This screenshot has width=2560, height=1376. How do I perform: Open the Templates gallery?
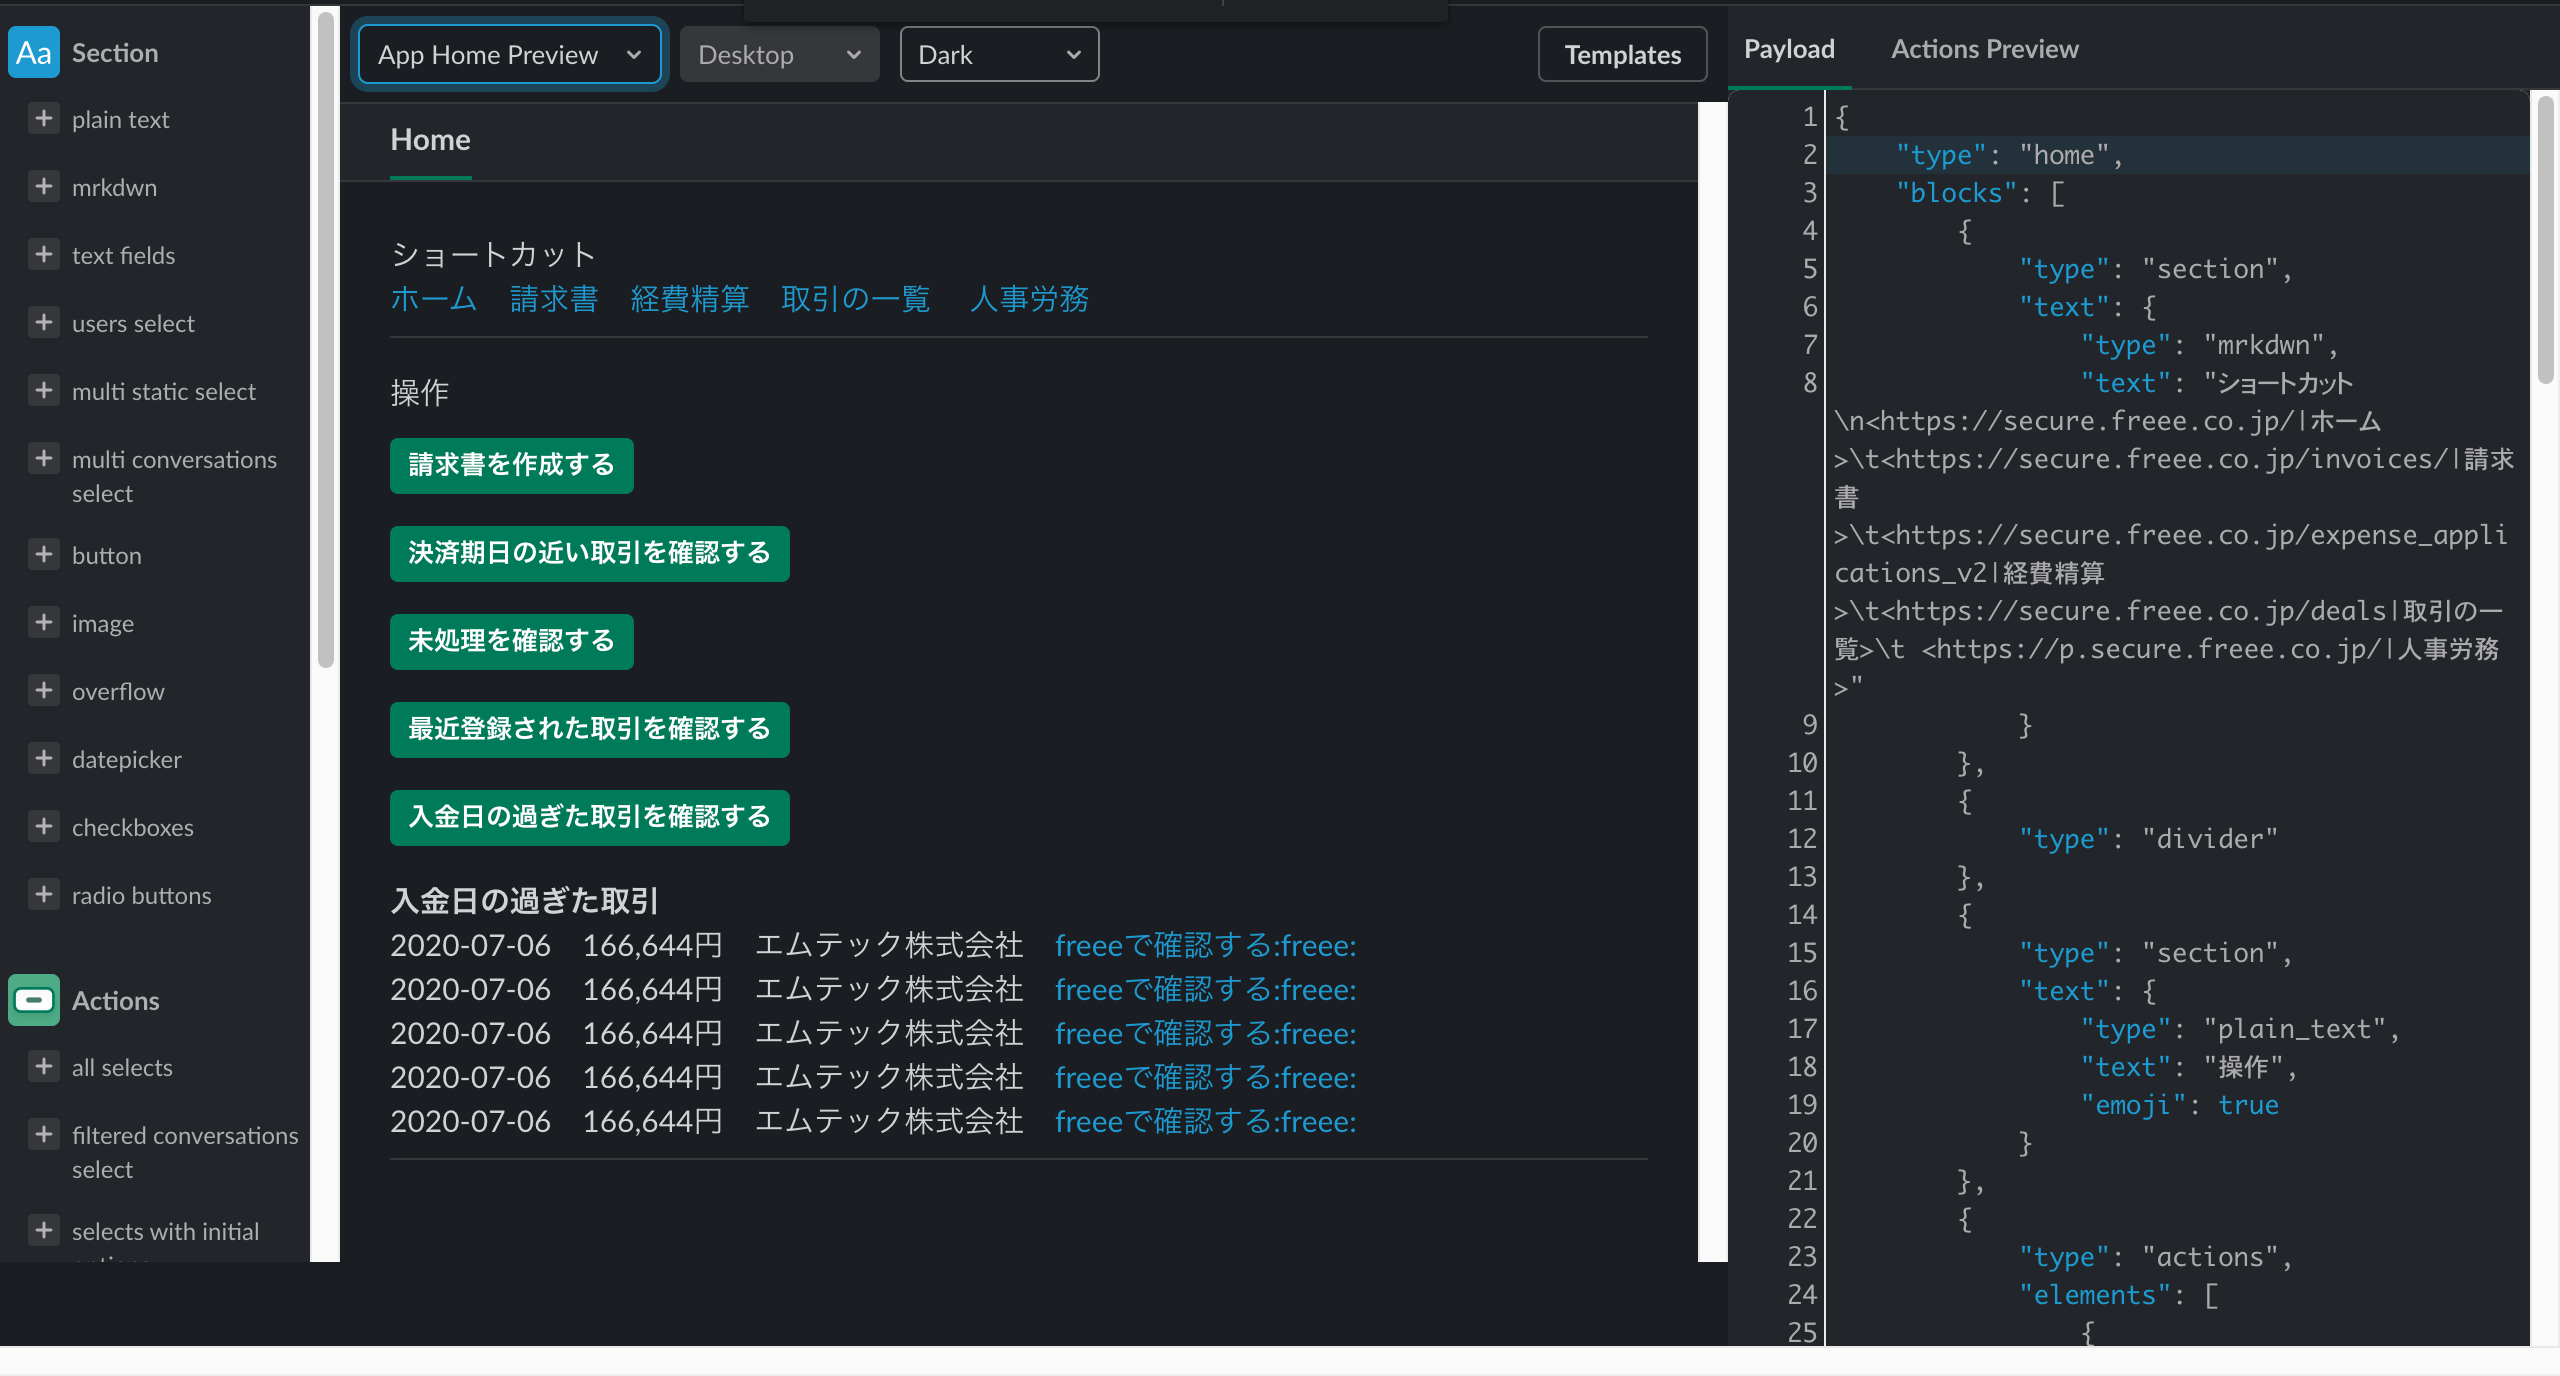pos(1622,54)
